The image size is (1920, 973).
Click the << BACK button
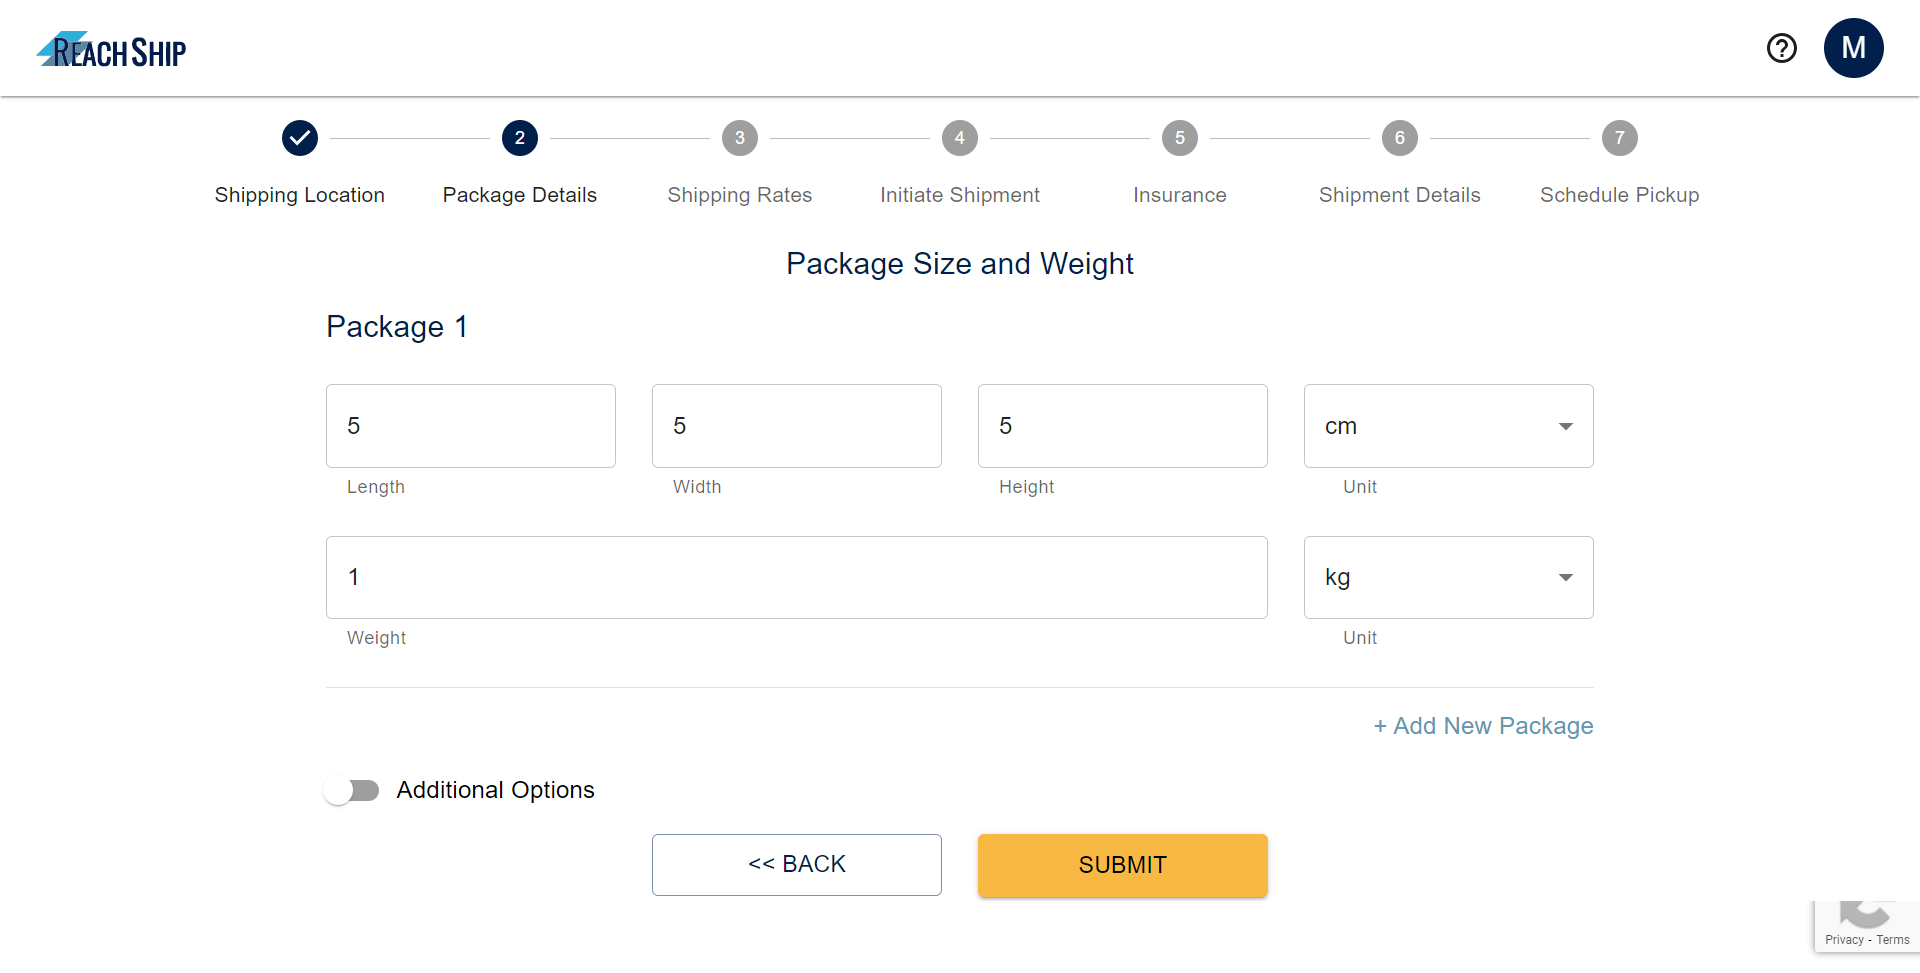(796, 864)
